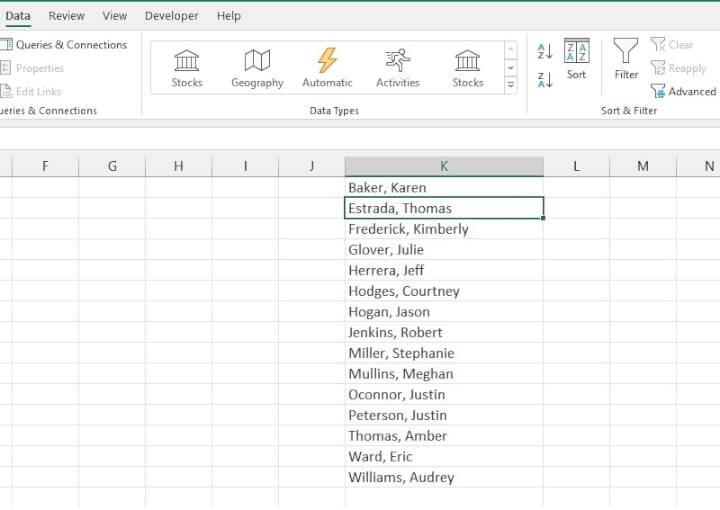The image size is (720, 510).
Task: Switch to the Review tab
Action: pos(67,16)
